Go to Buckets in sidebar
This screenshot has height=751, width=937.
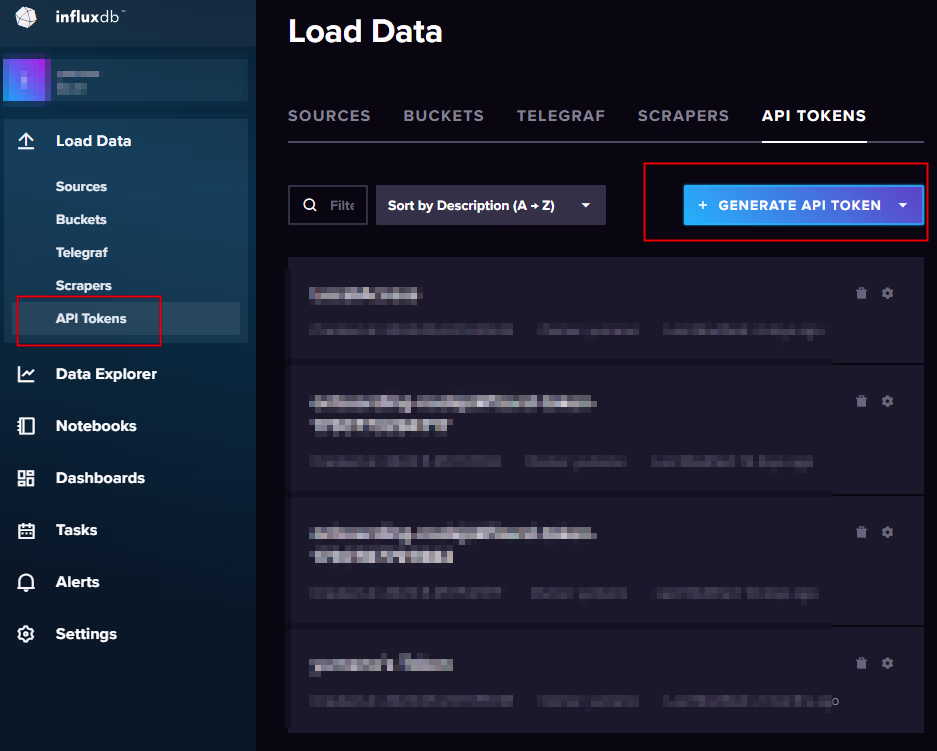[81, 219]
